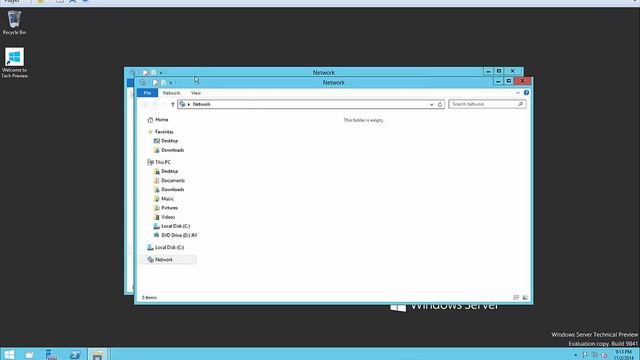
Task: Switch to Details view in status bar
Action: click(516, 298)
